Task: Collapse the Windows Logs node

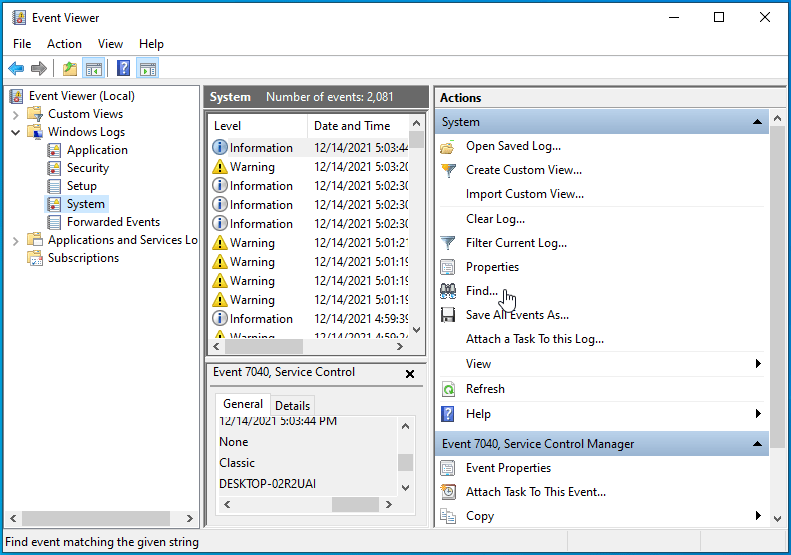Action: click(16, 133)
